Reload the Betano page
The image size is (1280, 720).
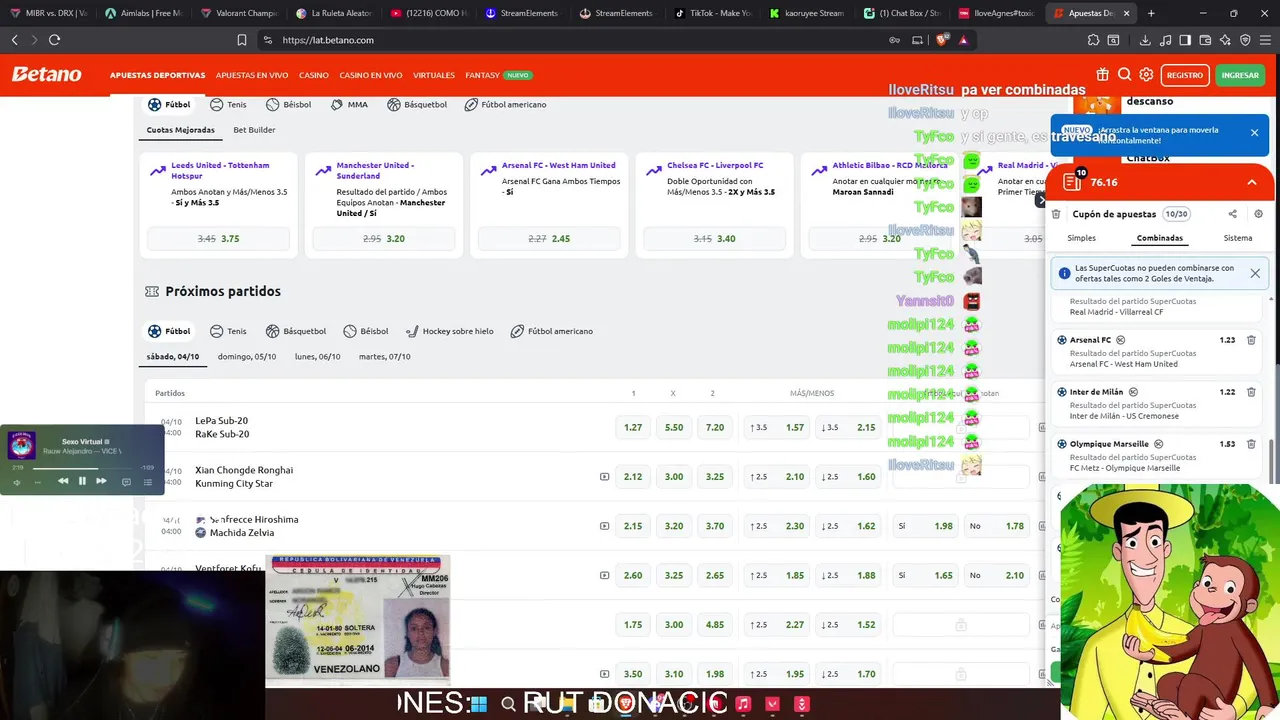click(54, 40)
